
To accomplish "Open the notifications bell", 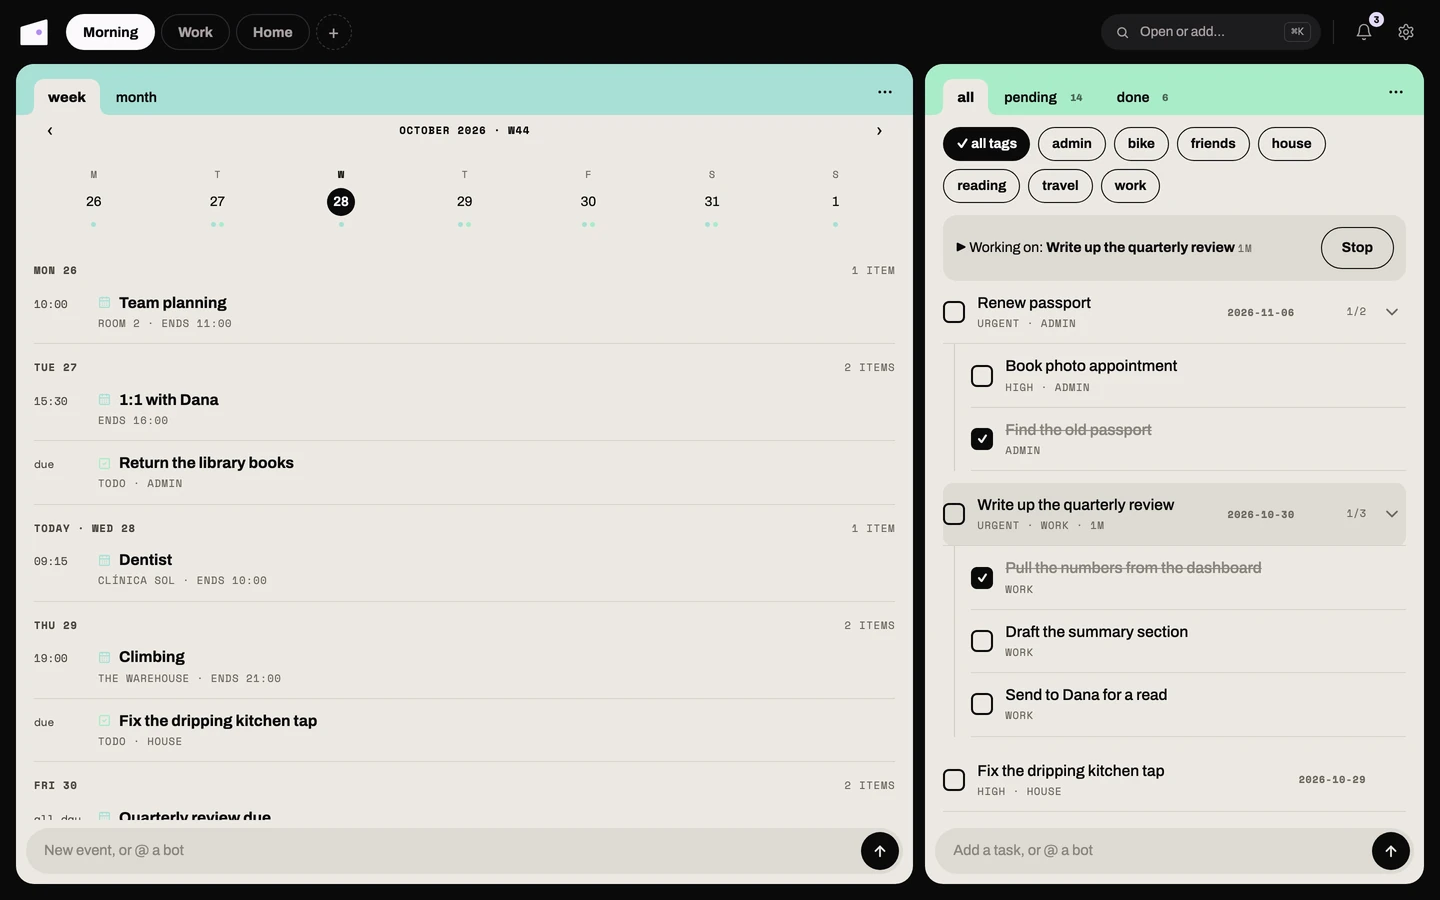I will pyautogui.click(x=1364, y=32).
